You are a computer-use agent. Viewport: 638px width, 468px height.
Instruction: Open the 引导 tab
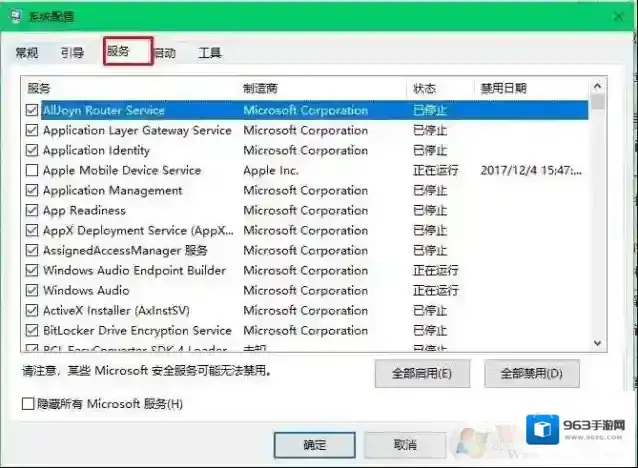tap(72, 52)
